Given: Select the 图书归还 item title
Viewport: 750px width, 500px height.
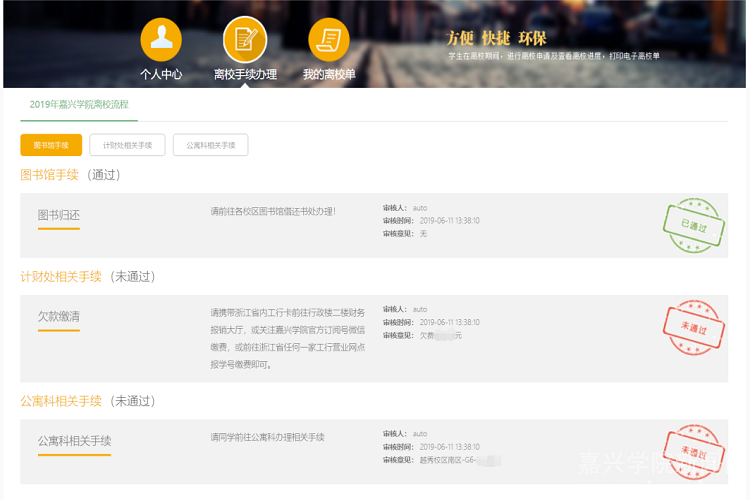Looking at the screenshot, I should (59, 215).
